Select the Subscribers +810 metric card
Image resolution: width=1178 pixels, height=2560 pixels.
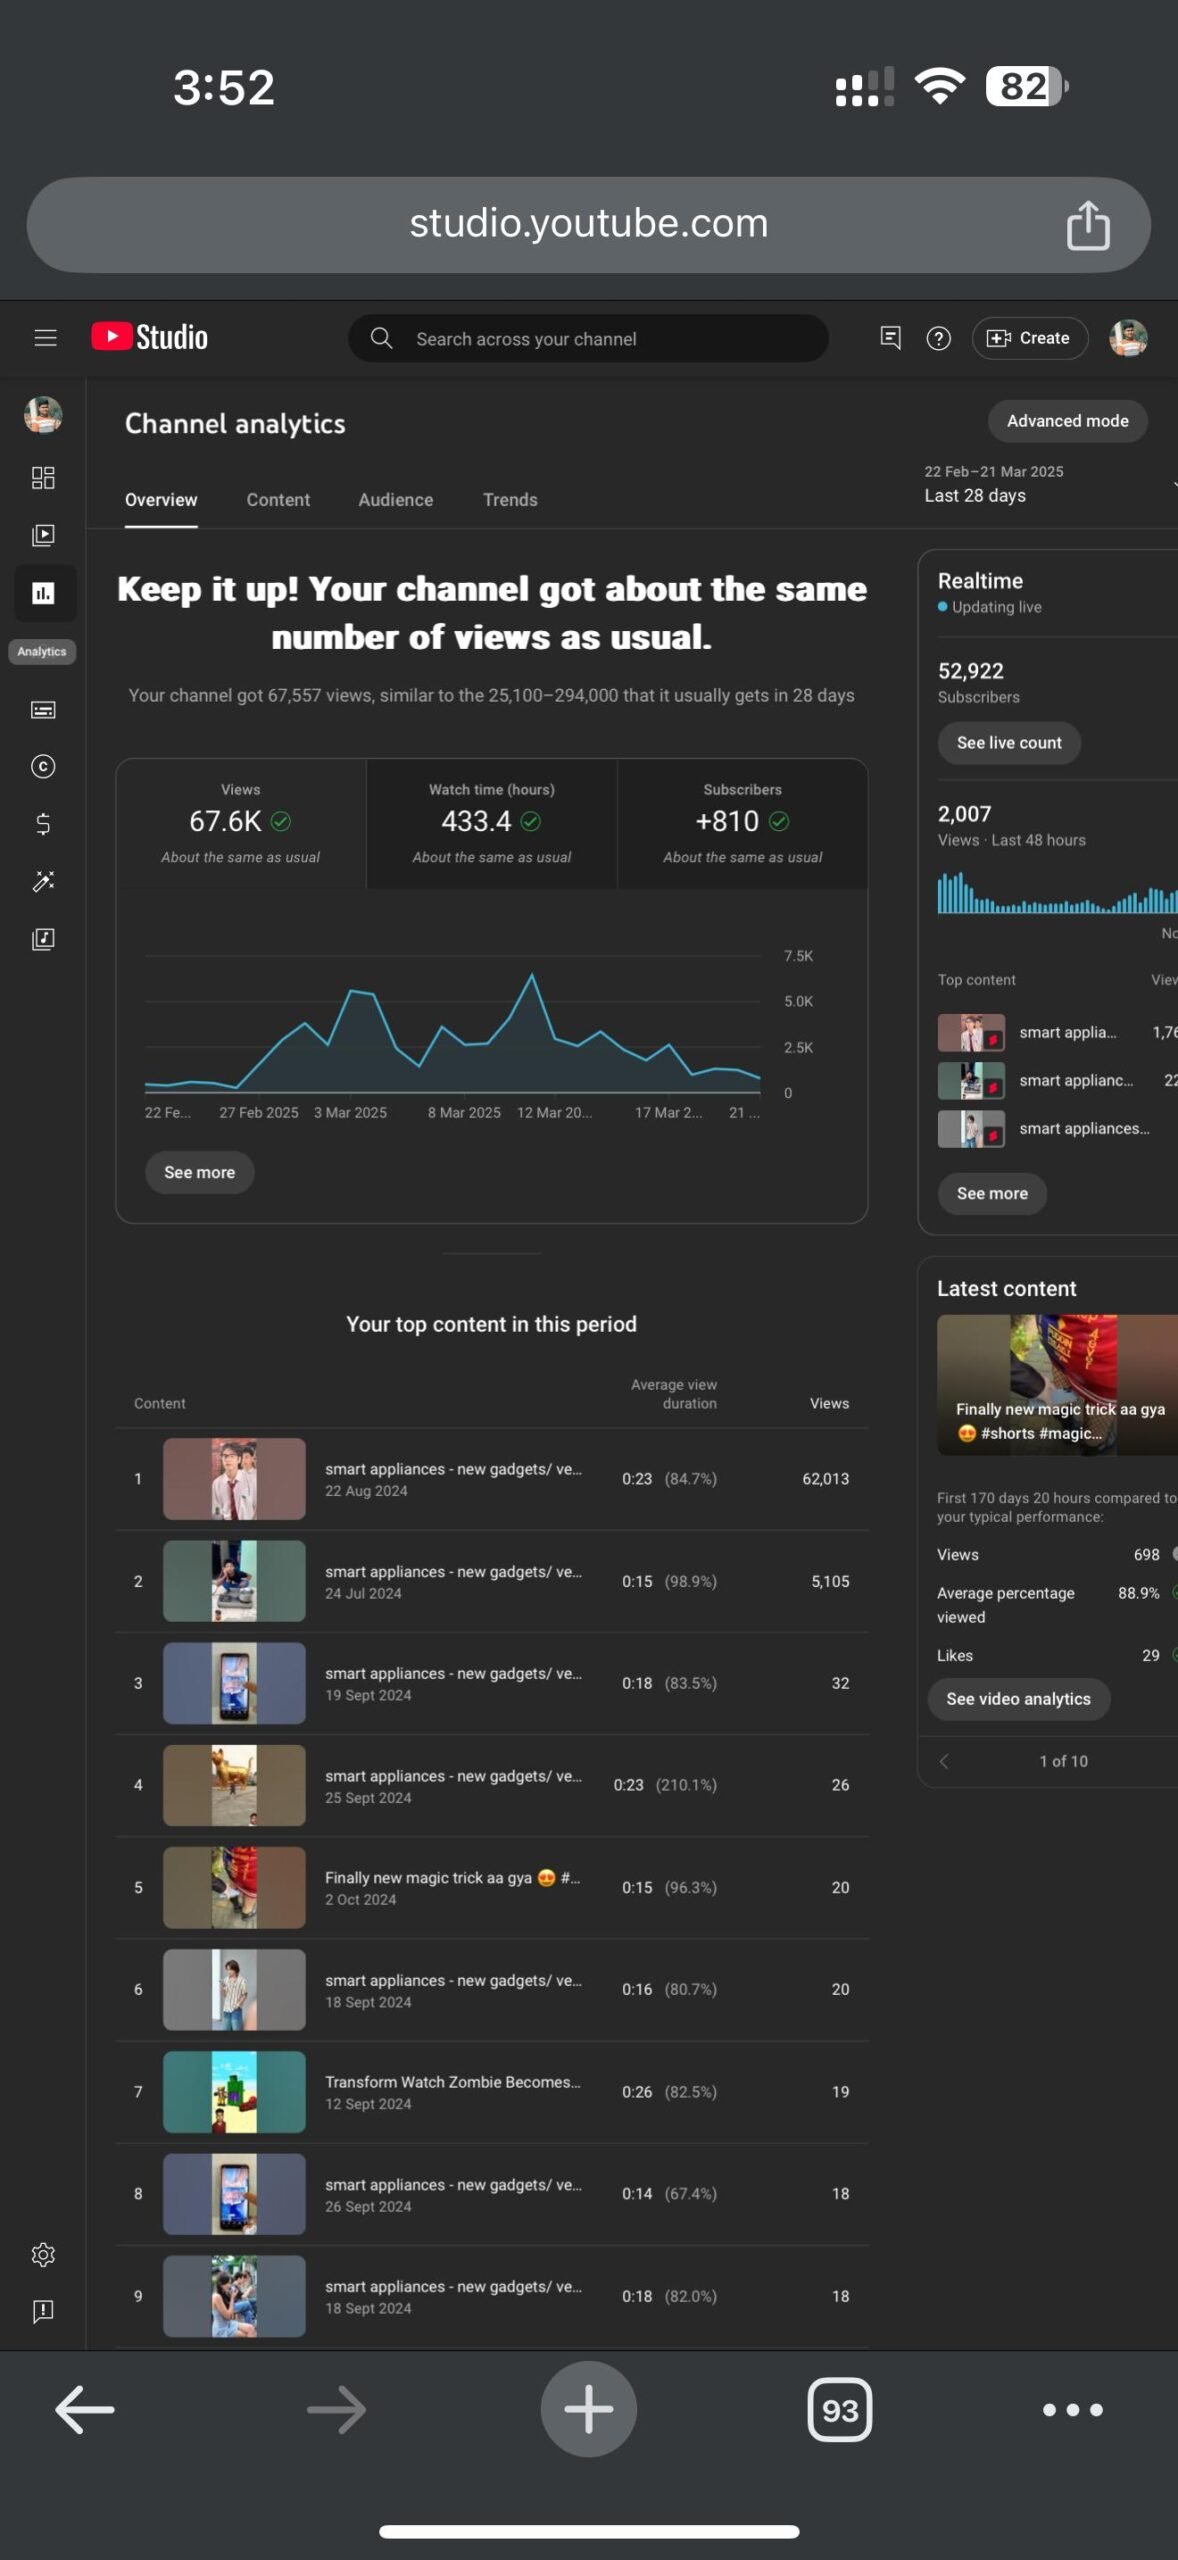coord(743,824)
